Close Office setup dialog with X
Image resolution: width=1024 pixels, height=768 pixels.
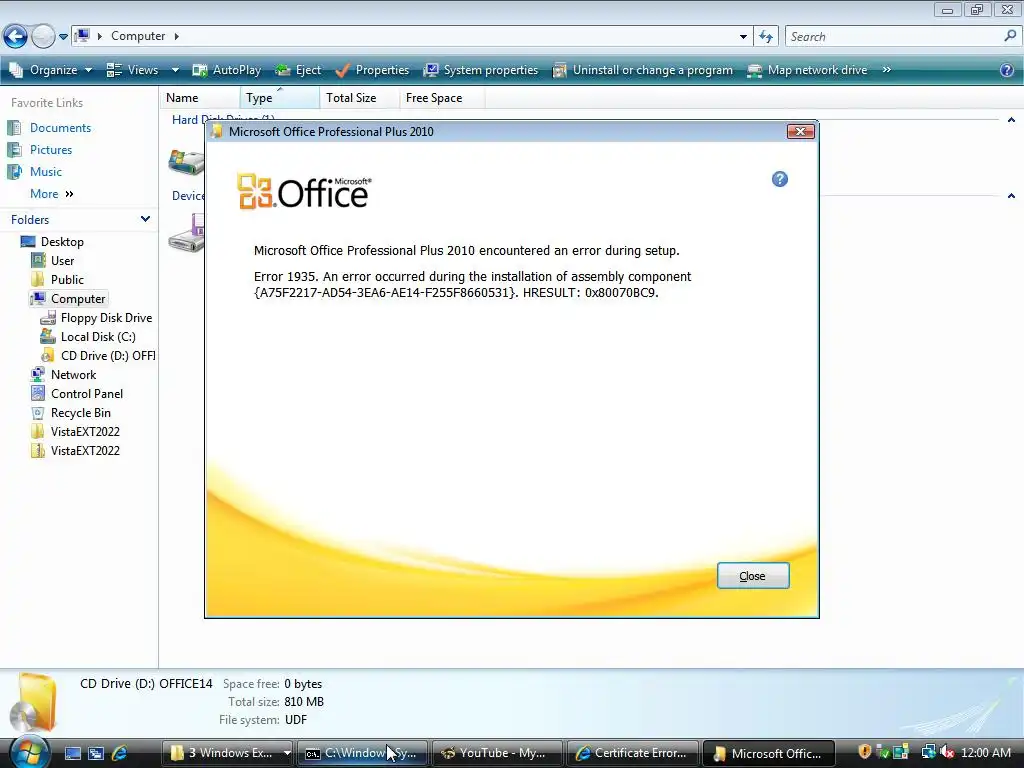tap(800, 131)
